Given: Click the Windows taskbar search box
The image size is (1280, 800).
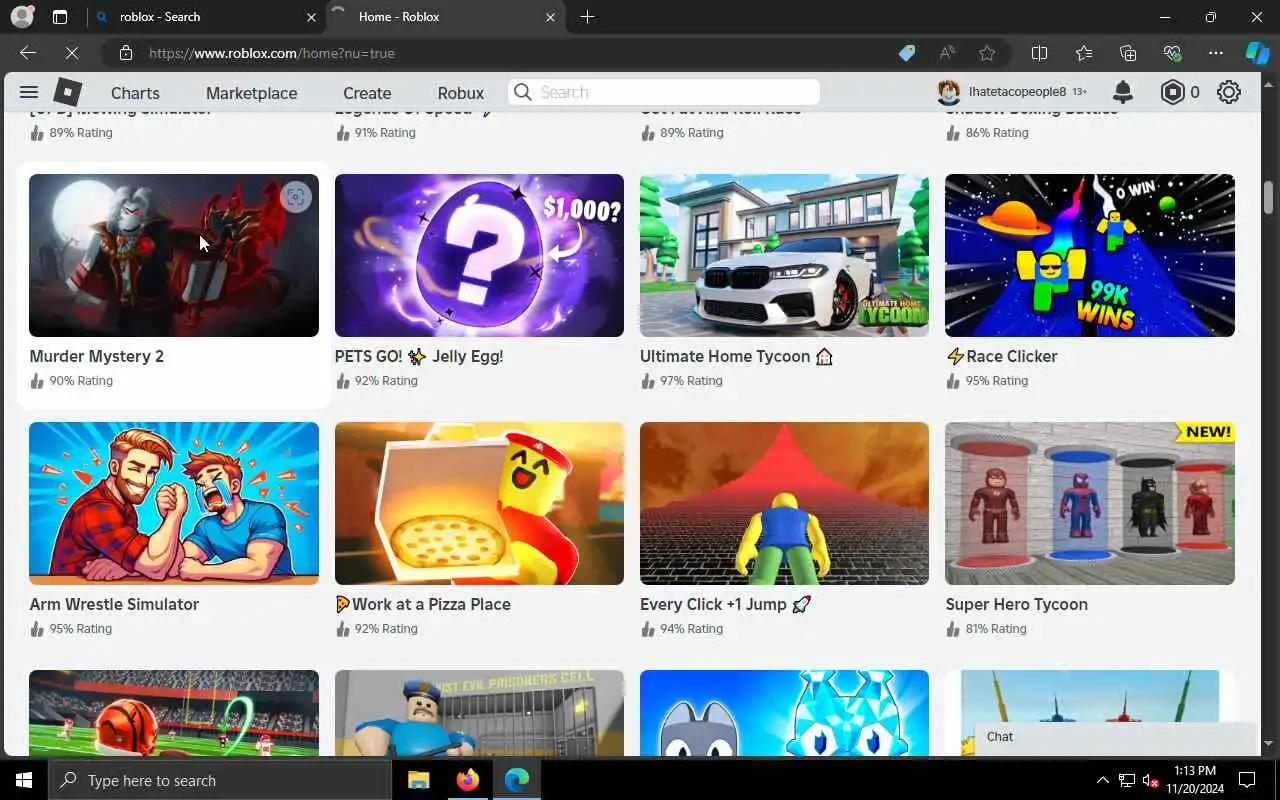Looking at the screenshot, I should pos(220,780).
